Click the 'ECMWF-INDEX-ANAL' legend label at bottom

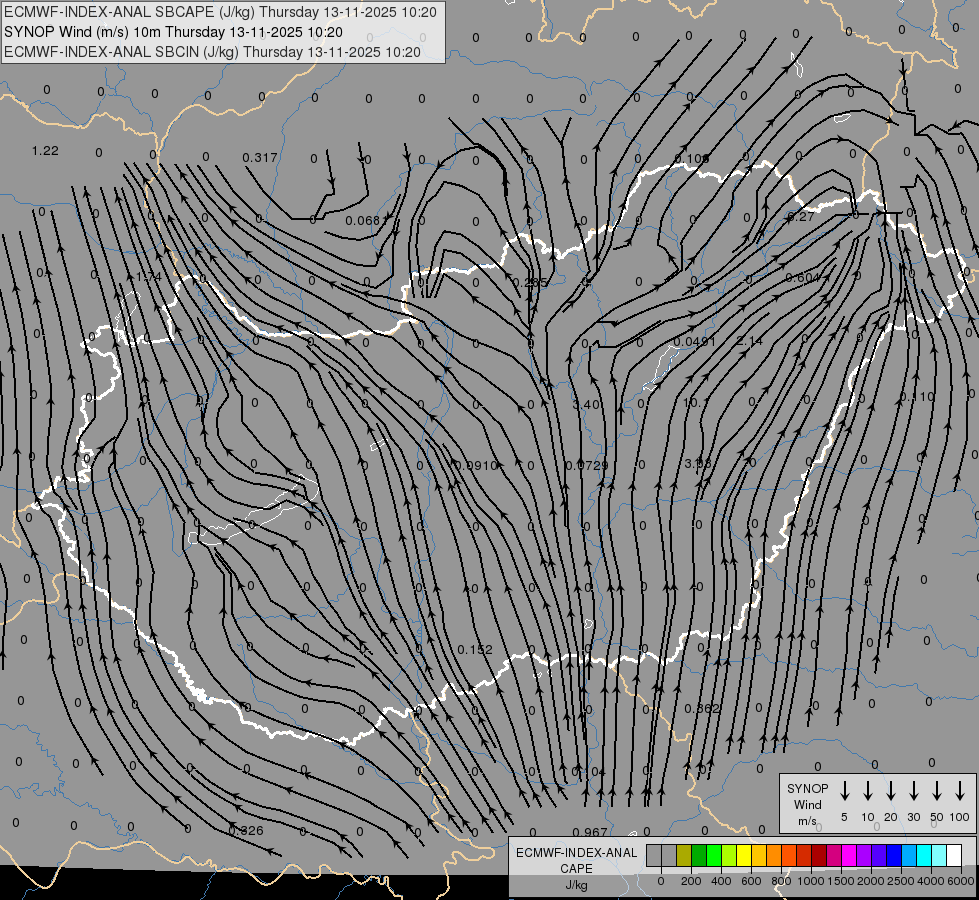click(576, 853)
